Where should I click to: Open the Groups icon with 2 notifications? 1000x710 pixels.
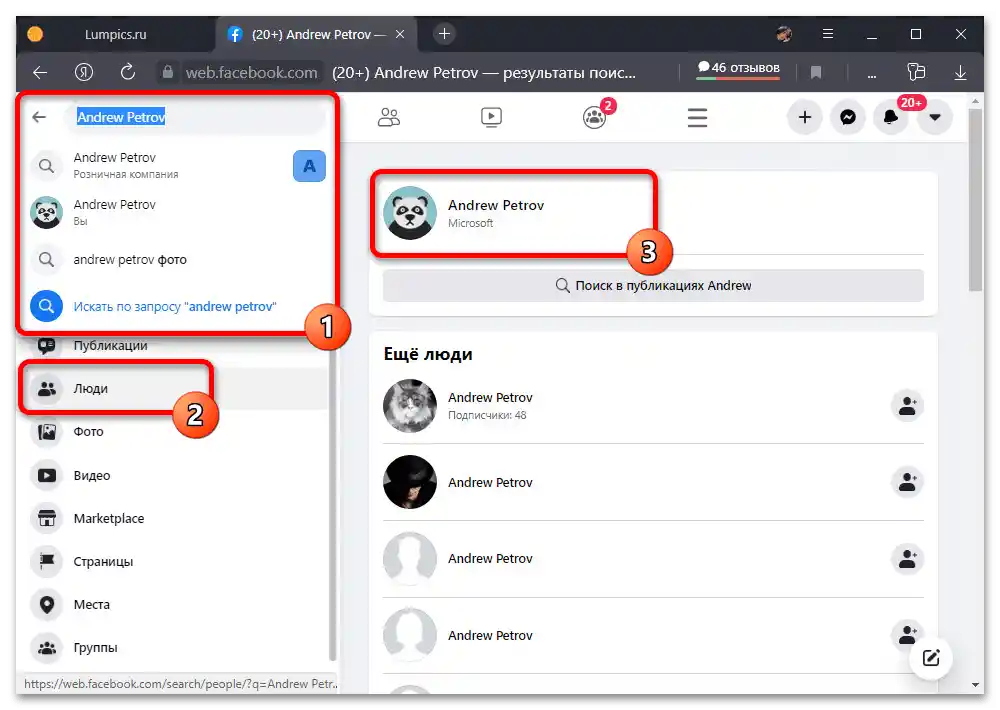tap(594, 117)
